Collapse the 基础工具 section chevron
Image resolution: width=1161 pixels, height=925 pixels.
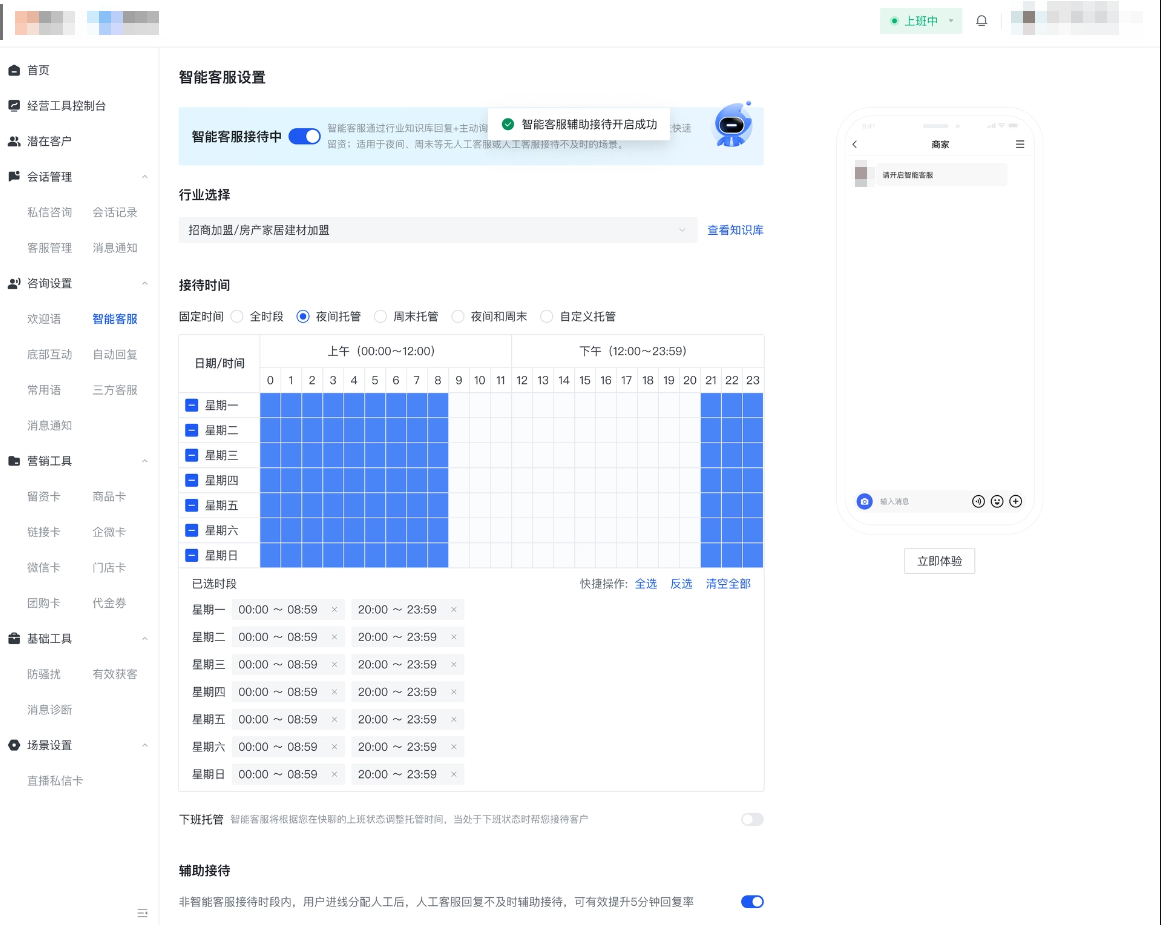(144, 638)
